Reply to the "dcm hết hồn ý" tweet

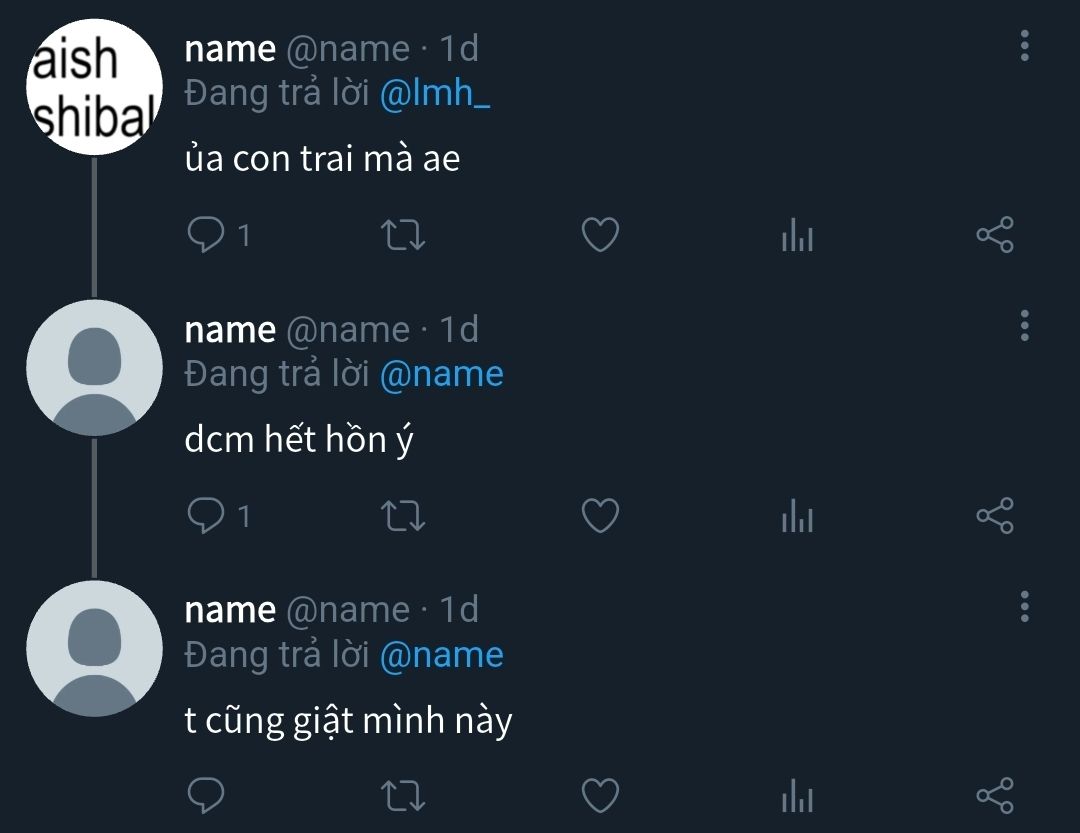[206, 515]
